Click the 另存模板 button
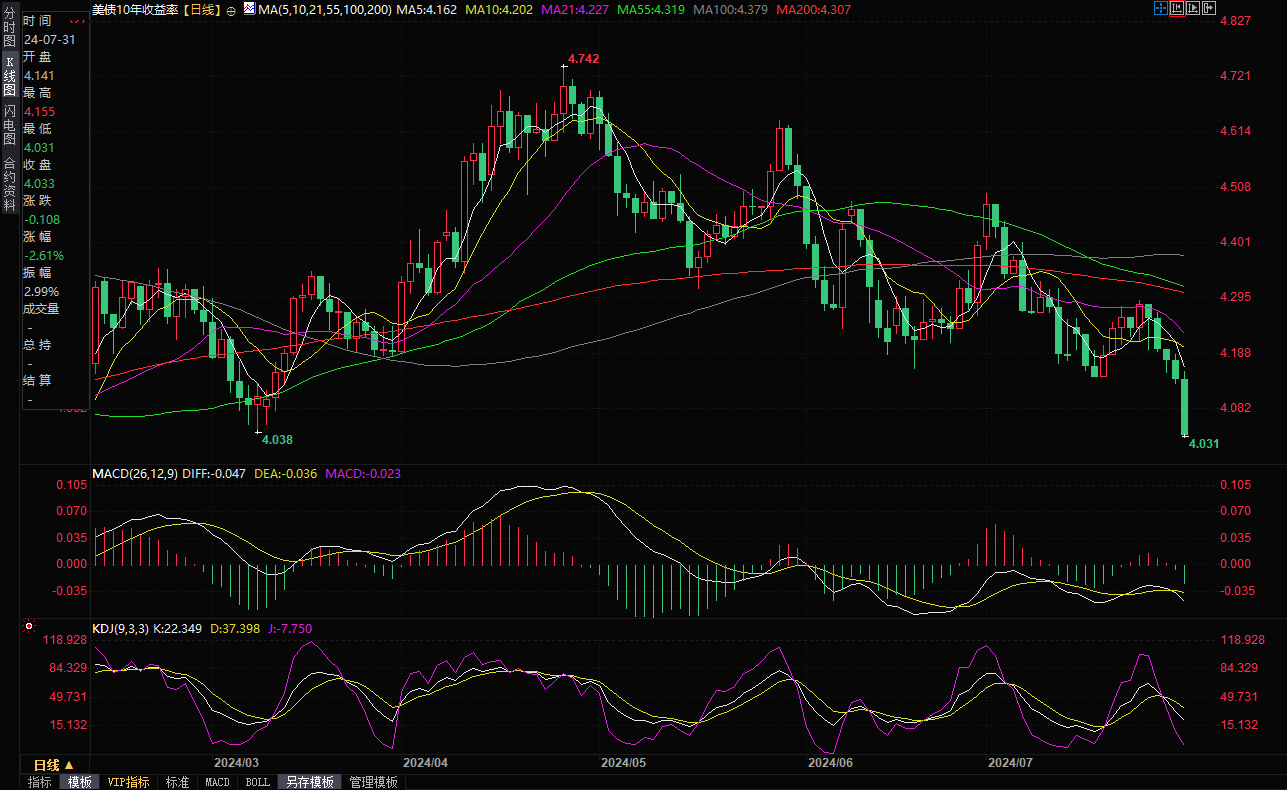Screen dimensions: 1287x790 point(309,782)
